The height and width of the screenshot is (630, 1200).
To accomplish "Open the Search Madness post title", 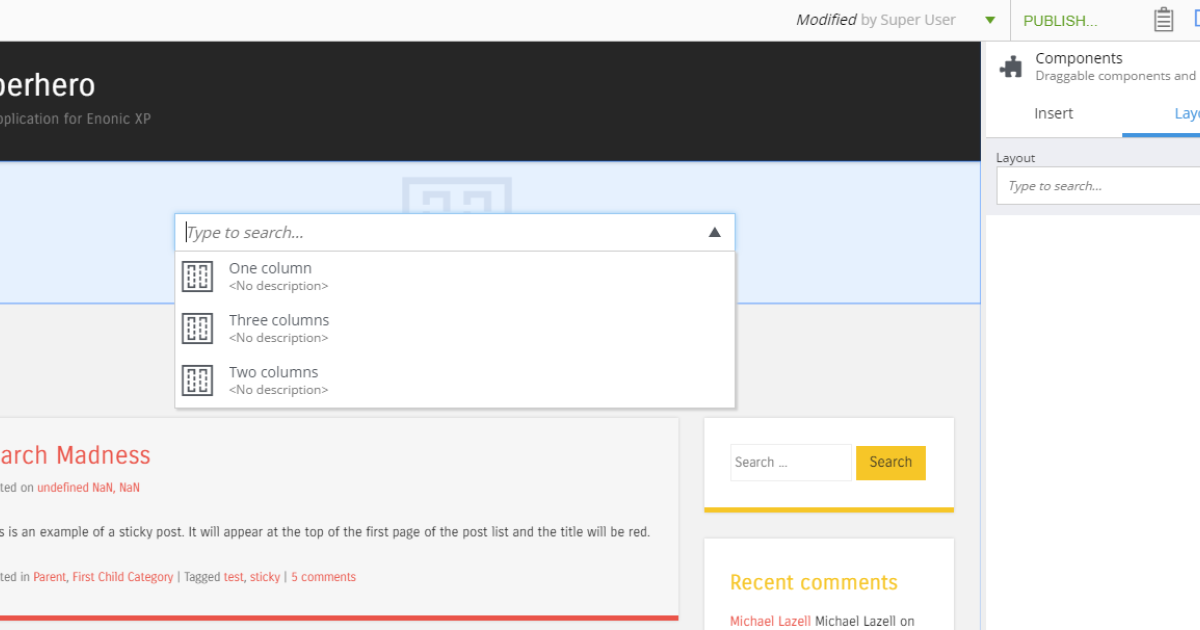I will tap(76, 455).
